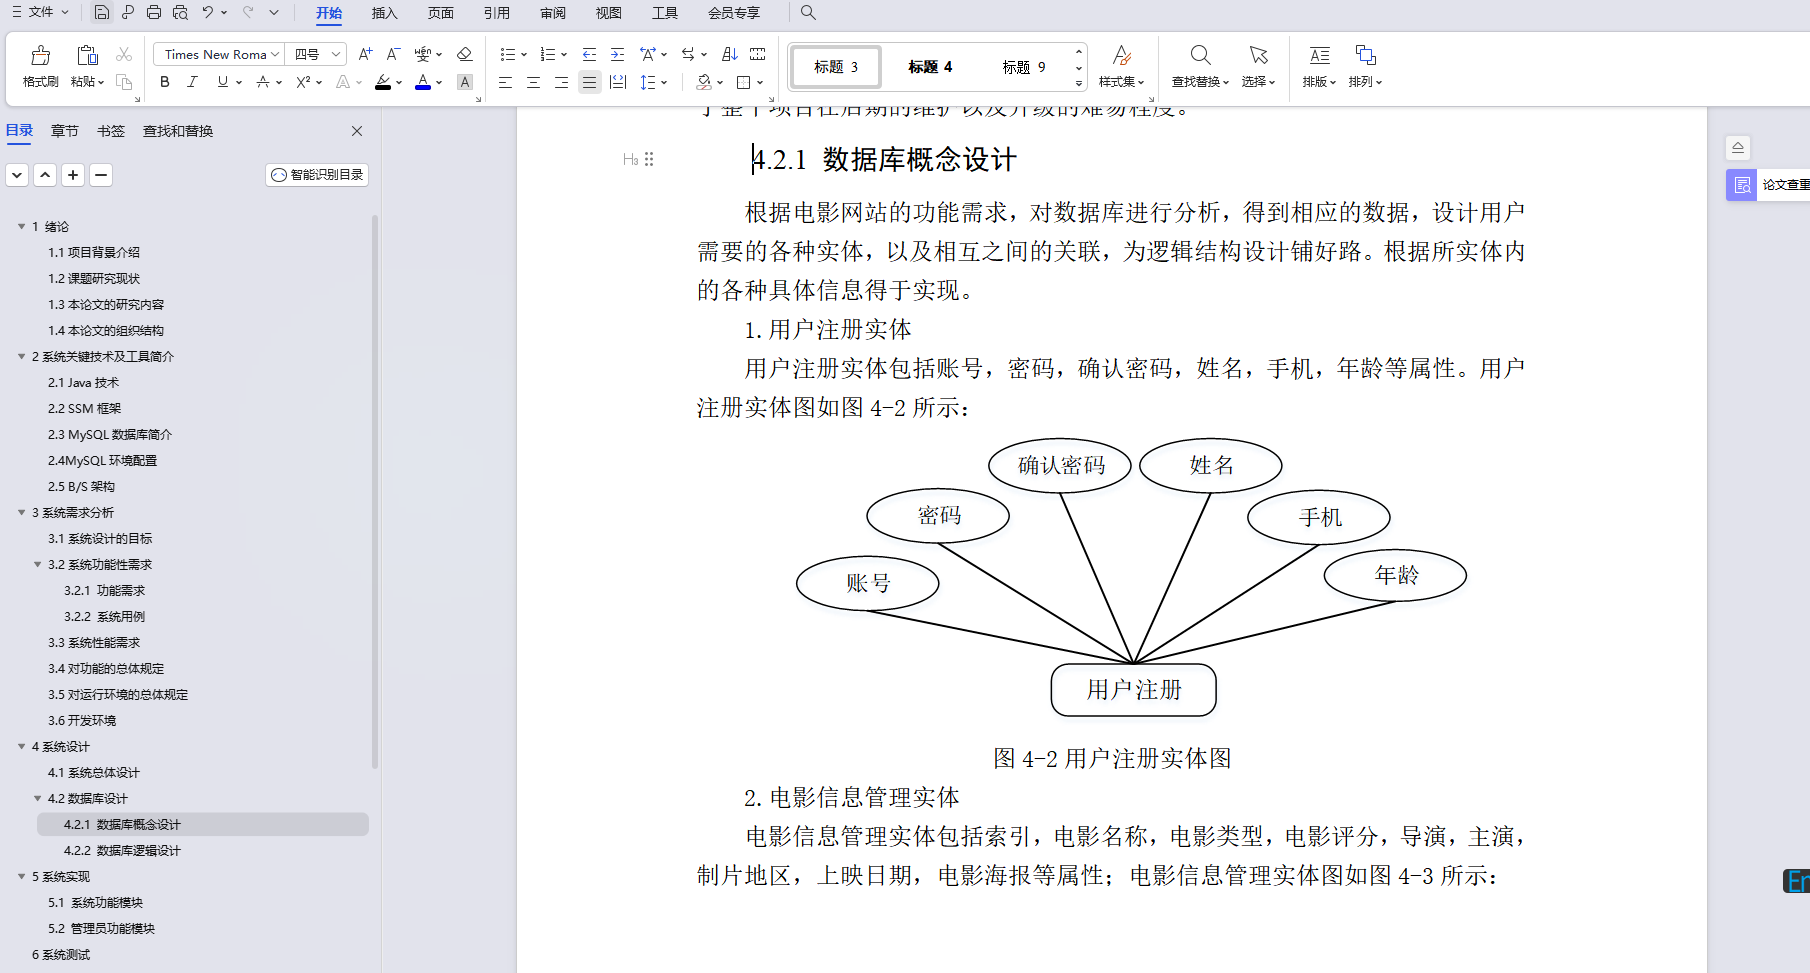
Task: Click the Print icon in quick access bar
Action: click(154, 12)
